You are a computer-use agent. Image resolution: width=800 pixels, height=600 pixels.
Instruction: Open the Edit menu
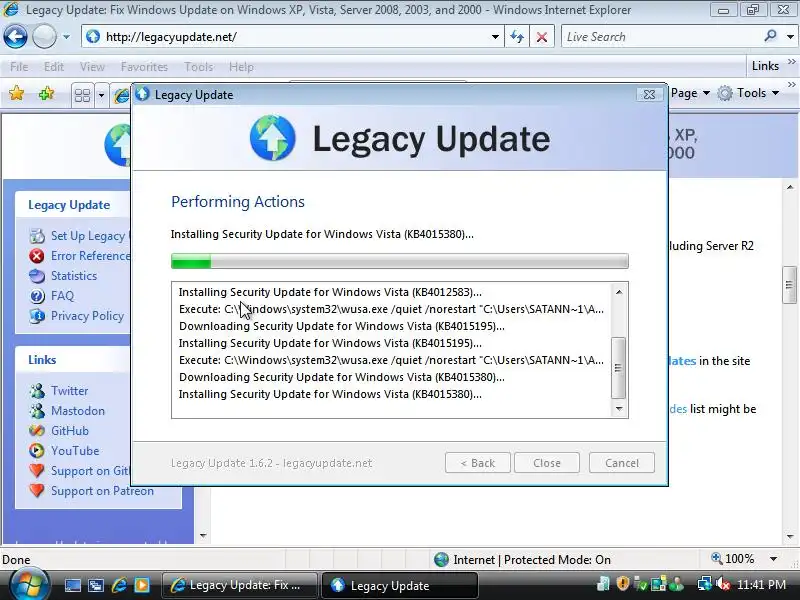coord(54,67)
